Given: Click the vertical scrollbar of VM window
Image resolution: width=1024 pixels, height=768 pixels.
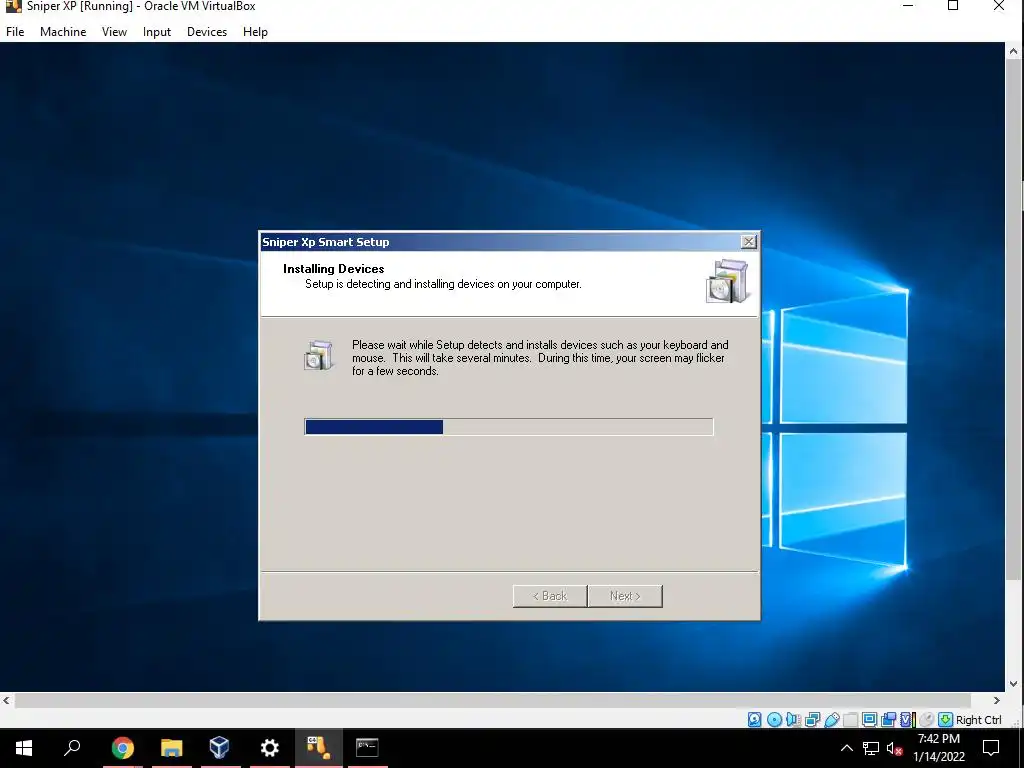Looking at the screenshot, I should (x=1013, y=320).
